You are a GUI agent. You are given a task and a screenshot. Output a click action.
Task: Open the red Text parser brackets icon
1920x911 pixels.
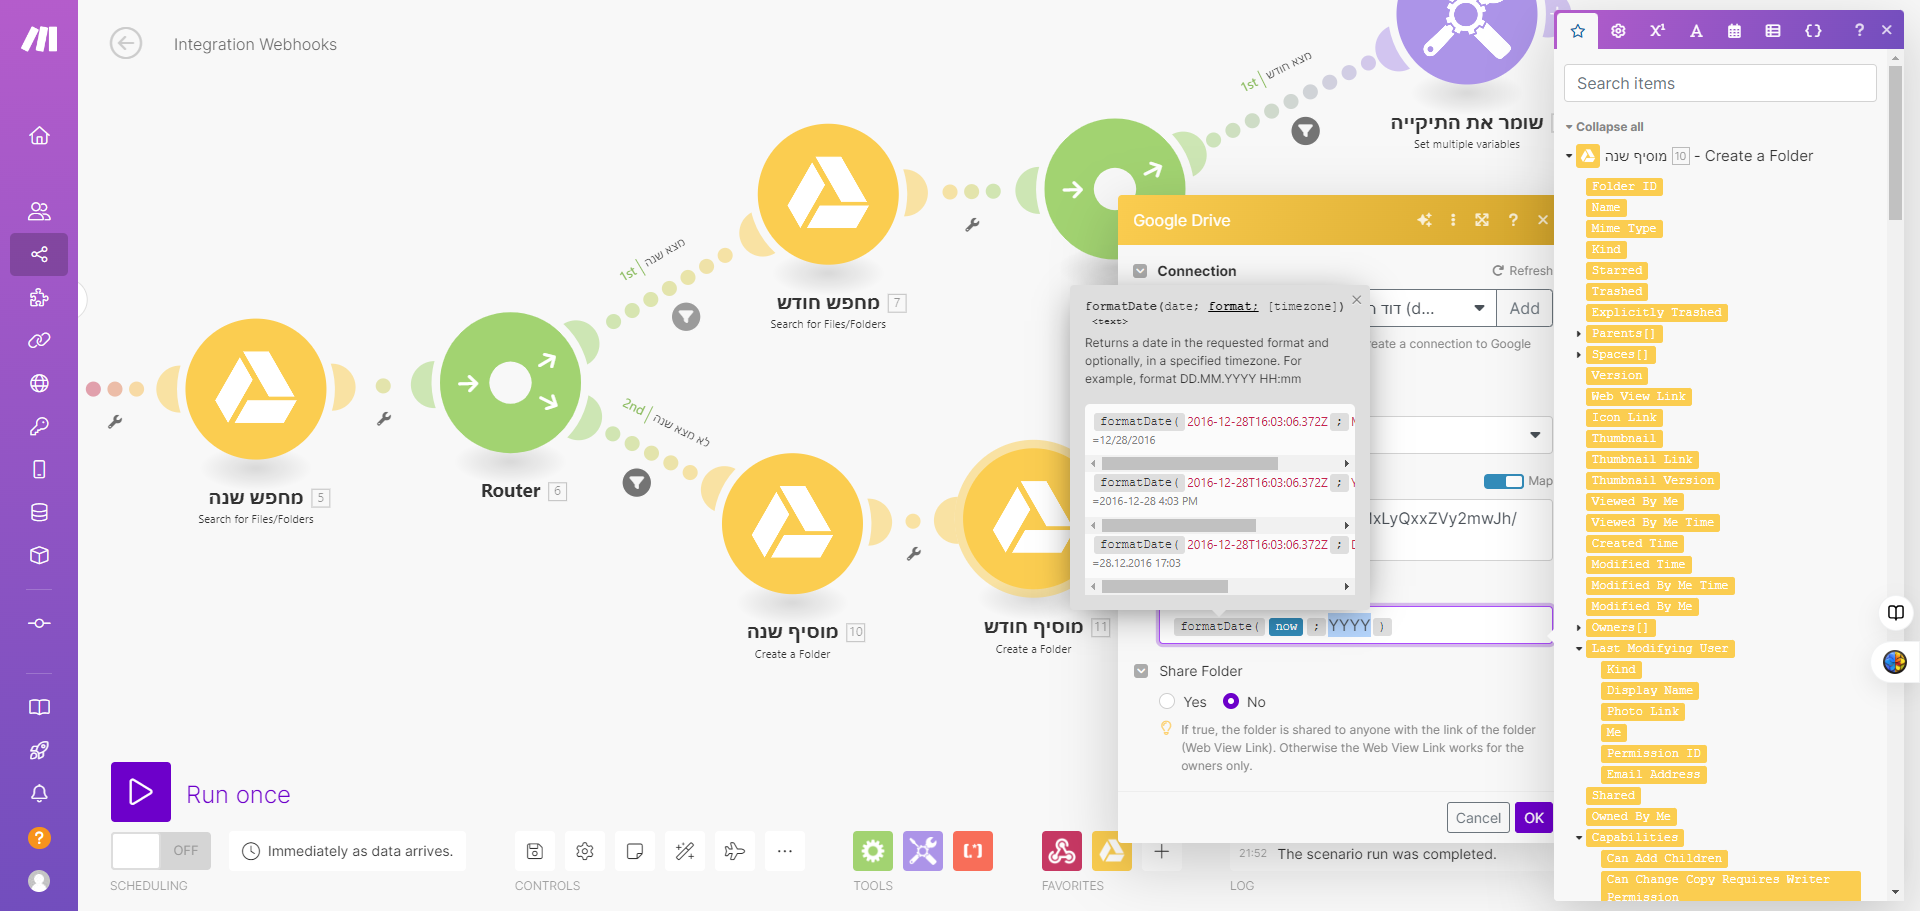coord(973,851)
